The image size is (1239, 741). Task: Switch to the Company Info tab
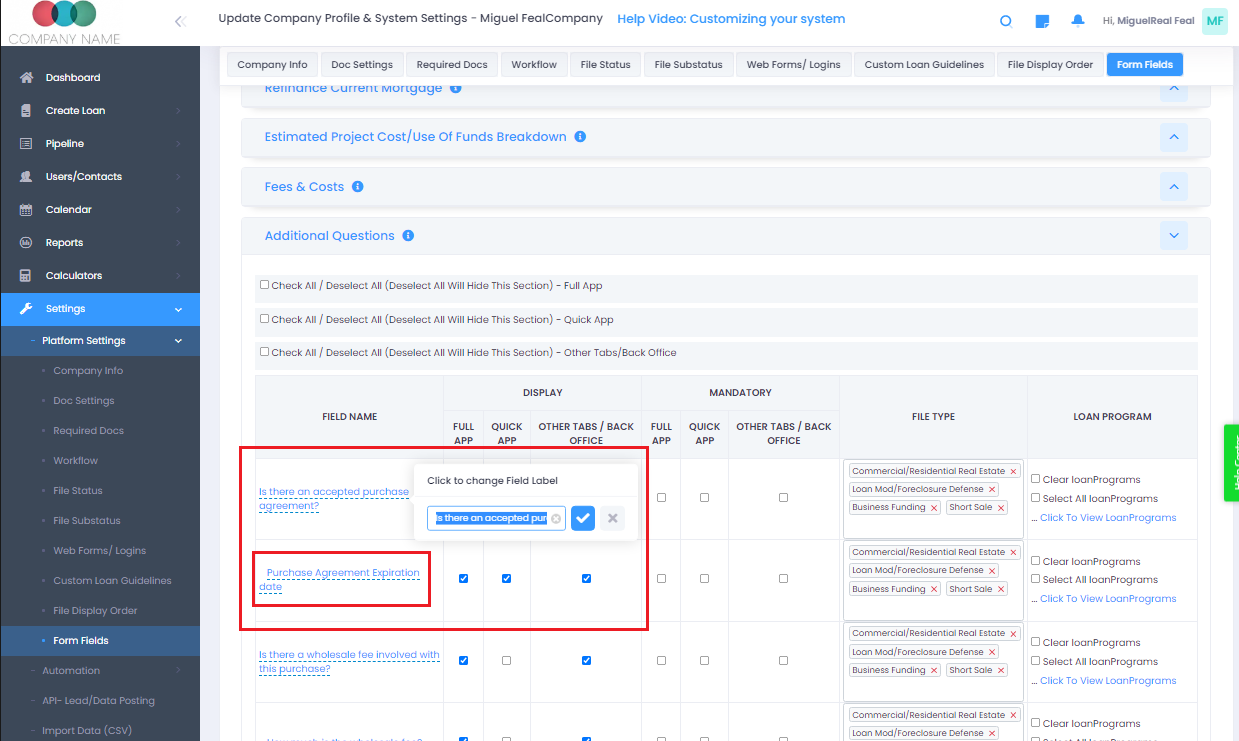(272, 65)
